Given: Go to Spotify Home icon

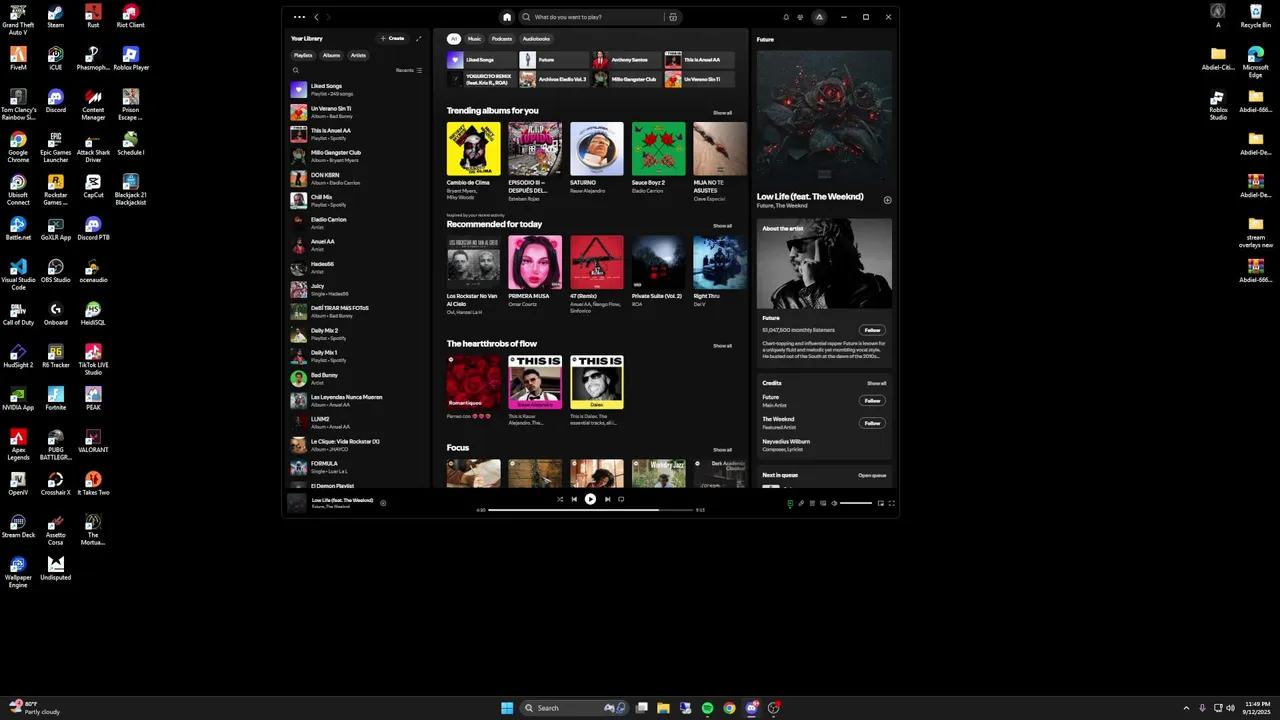Looking at the screenshot, I should pyautogui.click(x=507, y=17).
